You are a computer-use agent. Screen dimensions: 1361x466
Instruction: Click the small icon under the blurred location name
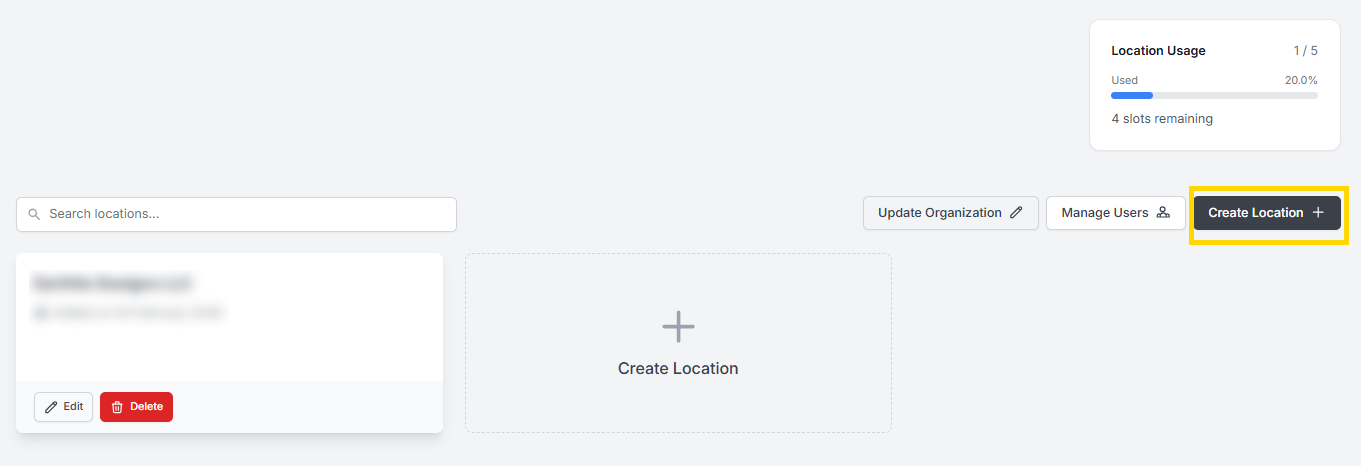coord(41,313)
